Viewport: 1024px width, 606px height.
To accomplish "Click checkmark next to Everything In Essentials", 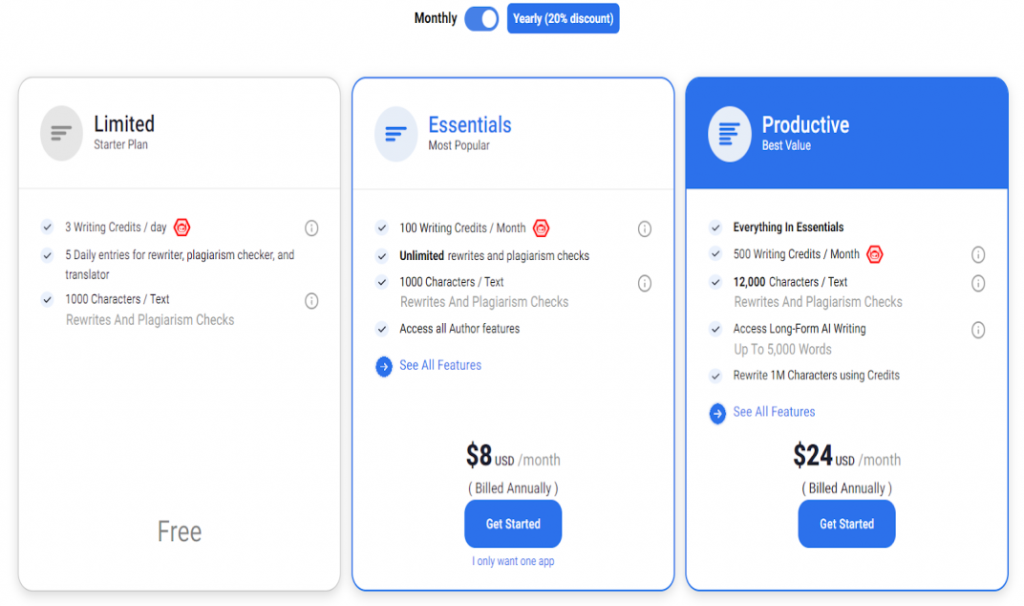I will click(716, 227).
